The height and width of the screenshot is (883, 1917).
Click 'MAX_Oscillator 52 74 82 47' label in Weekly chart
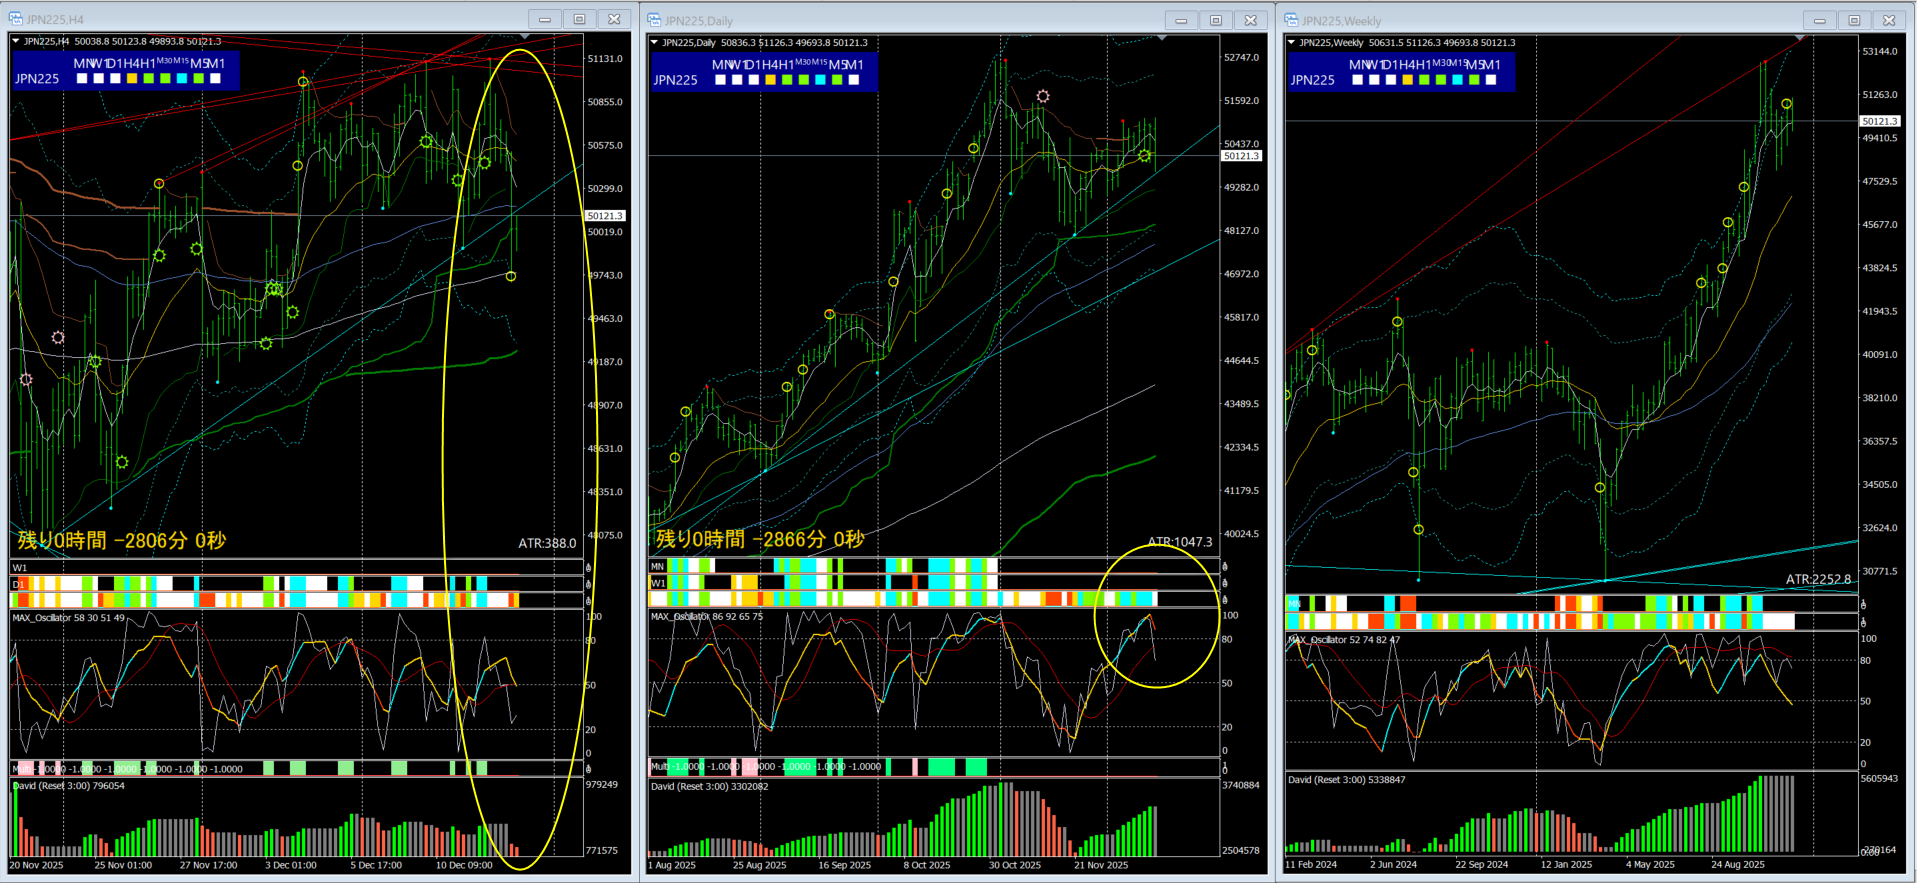(1344, 640)
